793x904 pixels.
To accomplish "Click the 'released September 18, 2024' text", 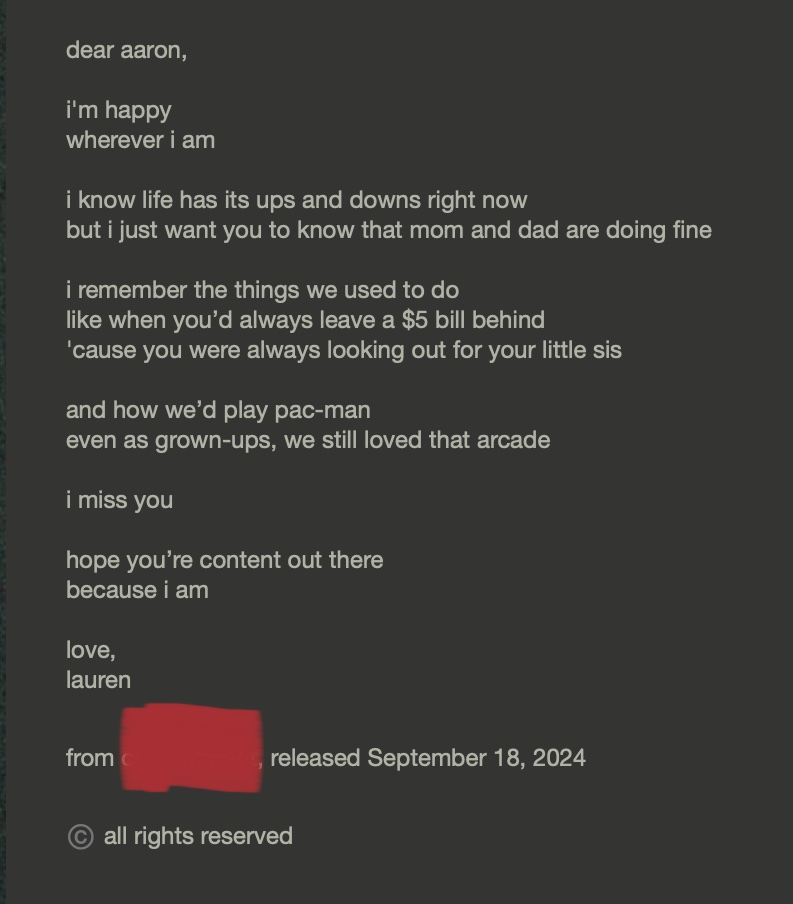I will [x=427, y=758].
